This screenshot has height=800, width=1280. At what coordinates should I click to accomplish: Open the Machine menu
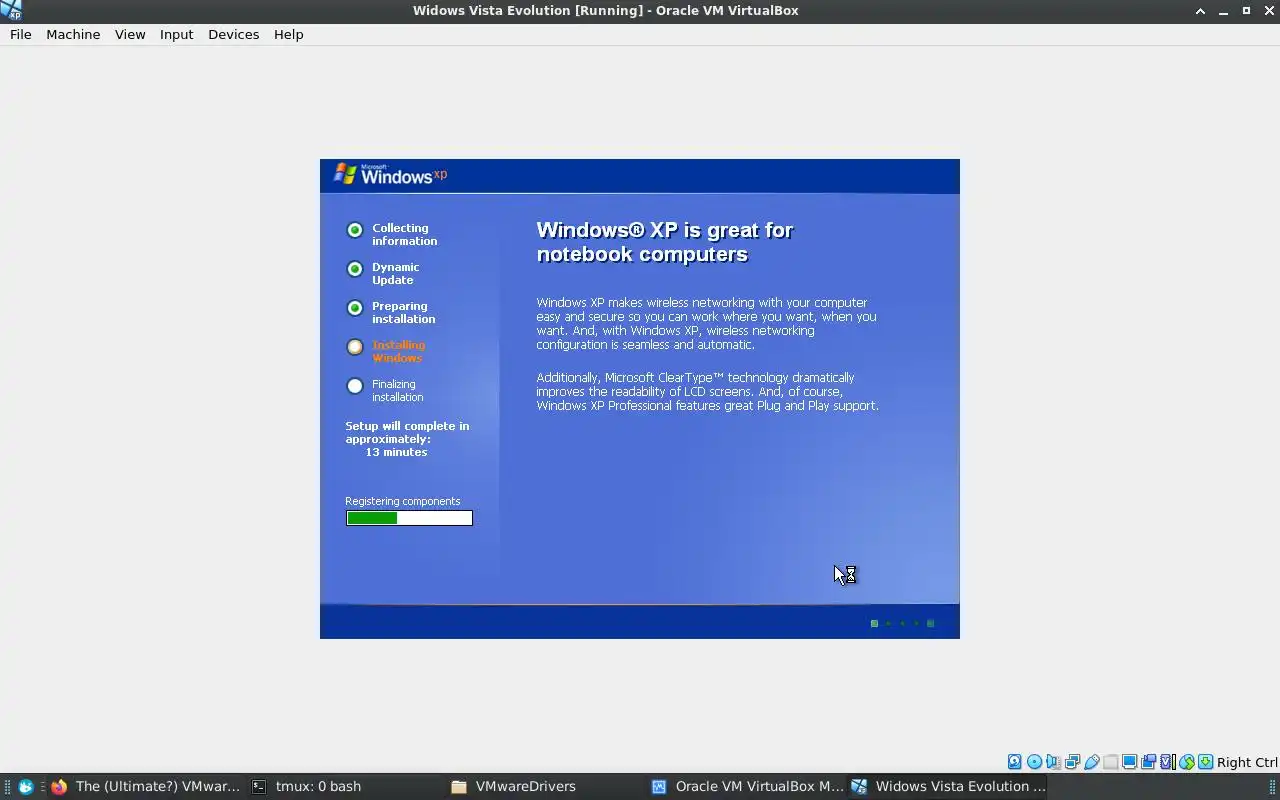73,34
